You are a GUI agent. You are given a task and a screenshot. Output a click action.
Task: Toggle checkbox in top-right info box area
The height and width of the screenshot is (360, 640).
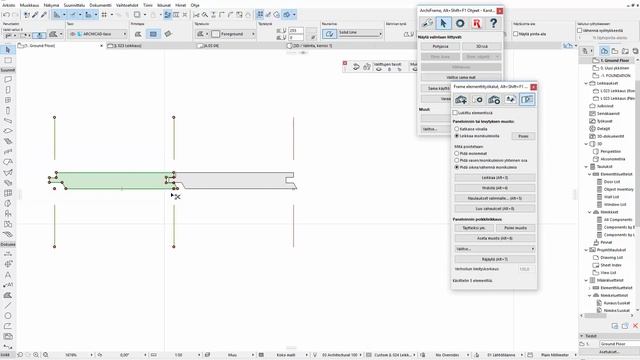(x=580, y=30)
